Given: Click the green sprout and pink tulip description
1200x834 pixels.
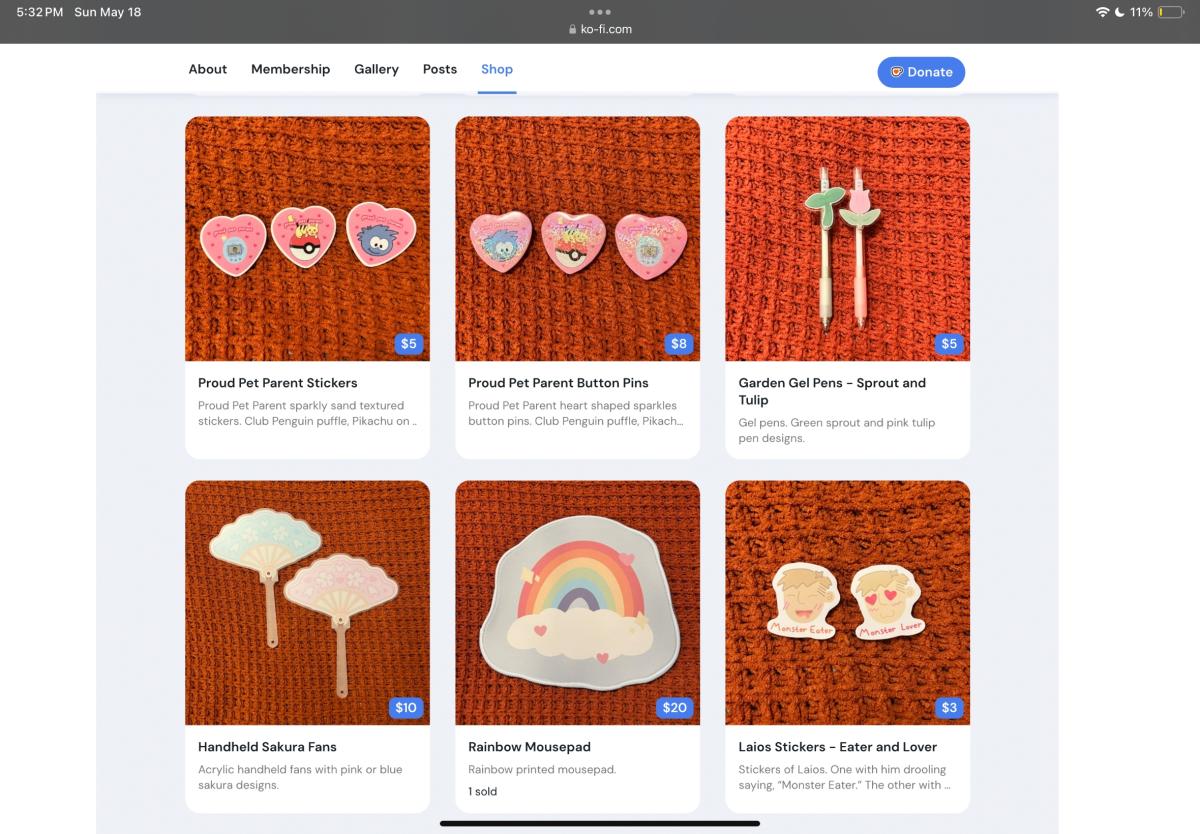Looking at the screenshot, I should [x=837, y=430].
